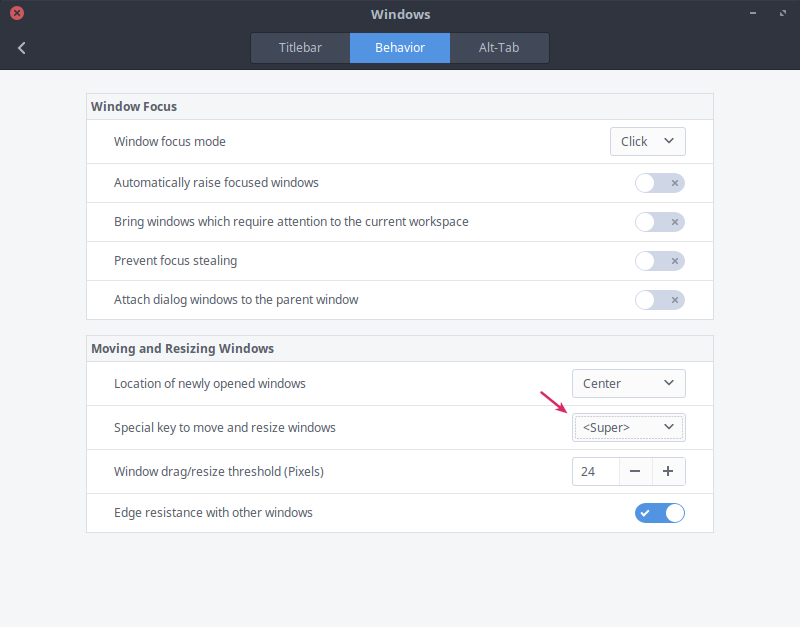
Task: Select the Behavior tab
Action: point(399,47)
